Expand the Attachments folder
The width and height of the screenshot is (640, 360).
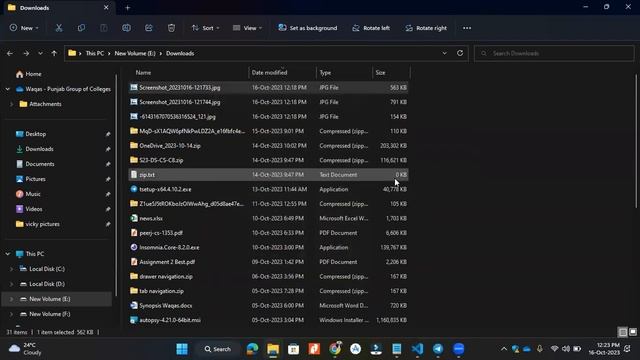[x=11, y=104]
